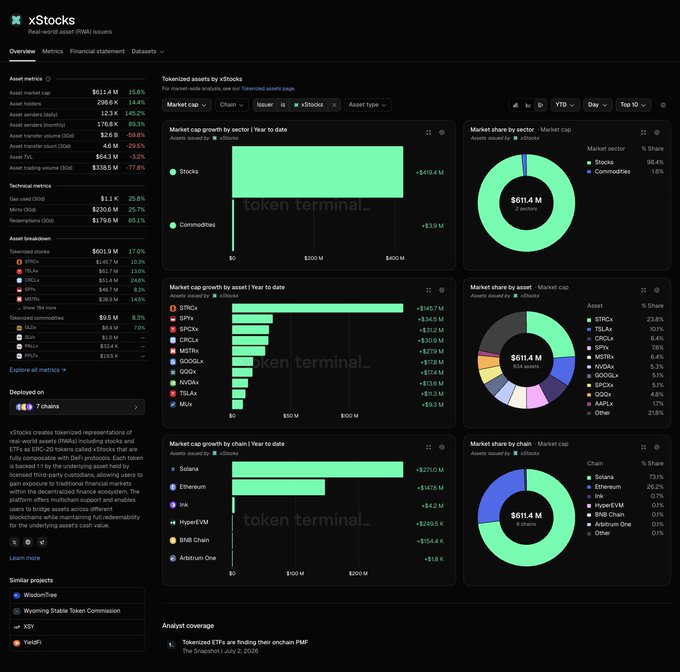
Task: Expand the Market share by sector chart
Action: pos(644,132)
